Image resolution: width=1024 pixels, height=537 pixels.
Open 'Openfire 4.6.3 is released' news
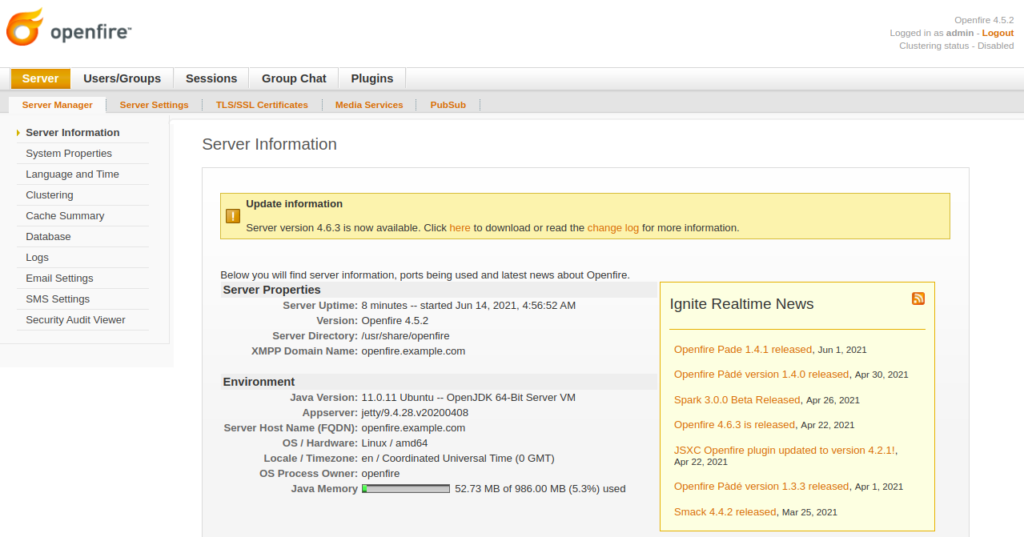(x=734, y=425)
